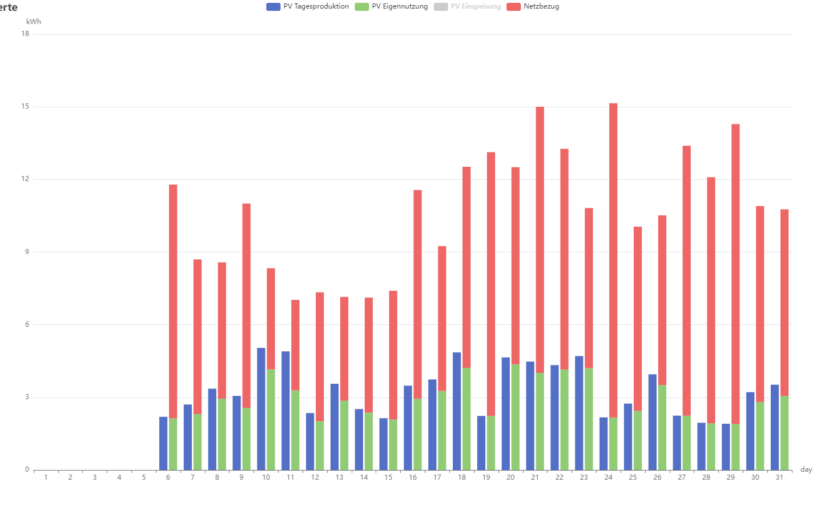Select the blue production bar for day 23
The height and width of the screenshot is (510, 825).
pos(579,413)
